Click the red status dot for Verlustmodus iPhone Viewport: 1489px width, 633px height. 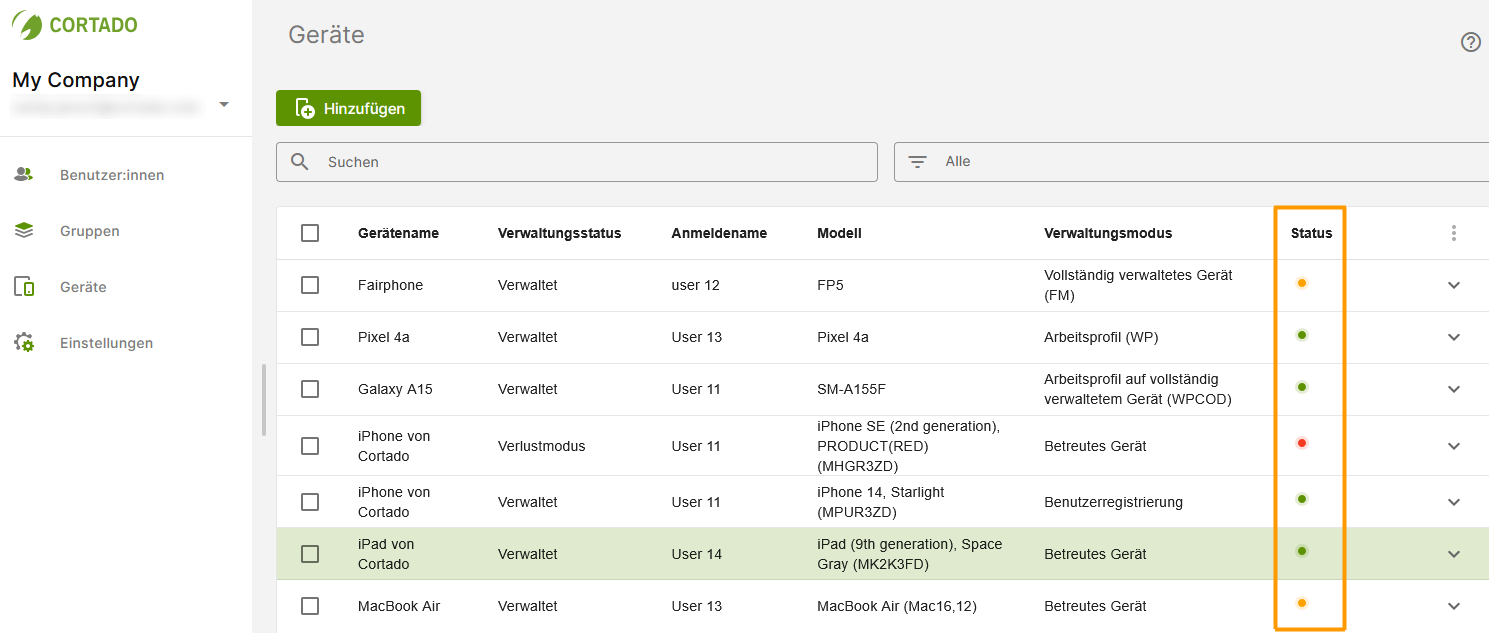pos(1301,443)
